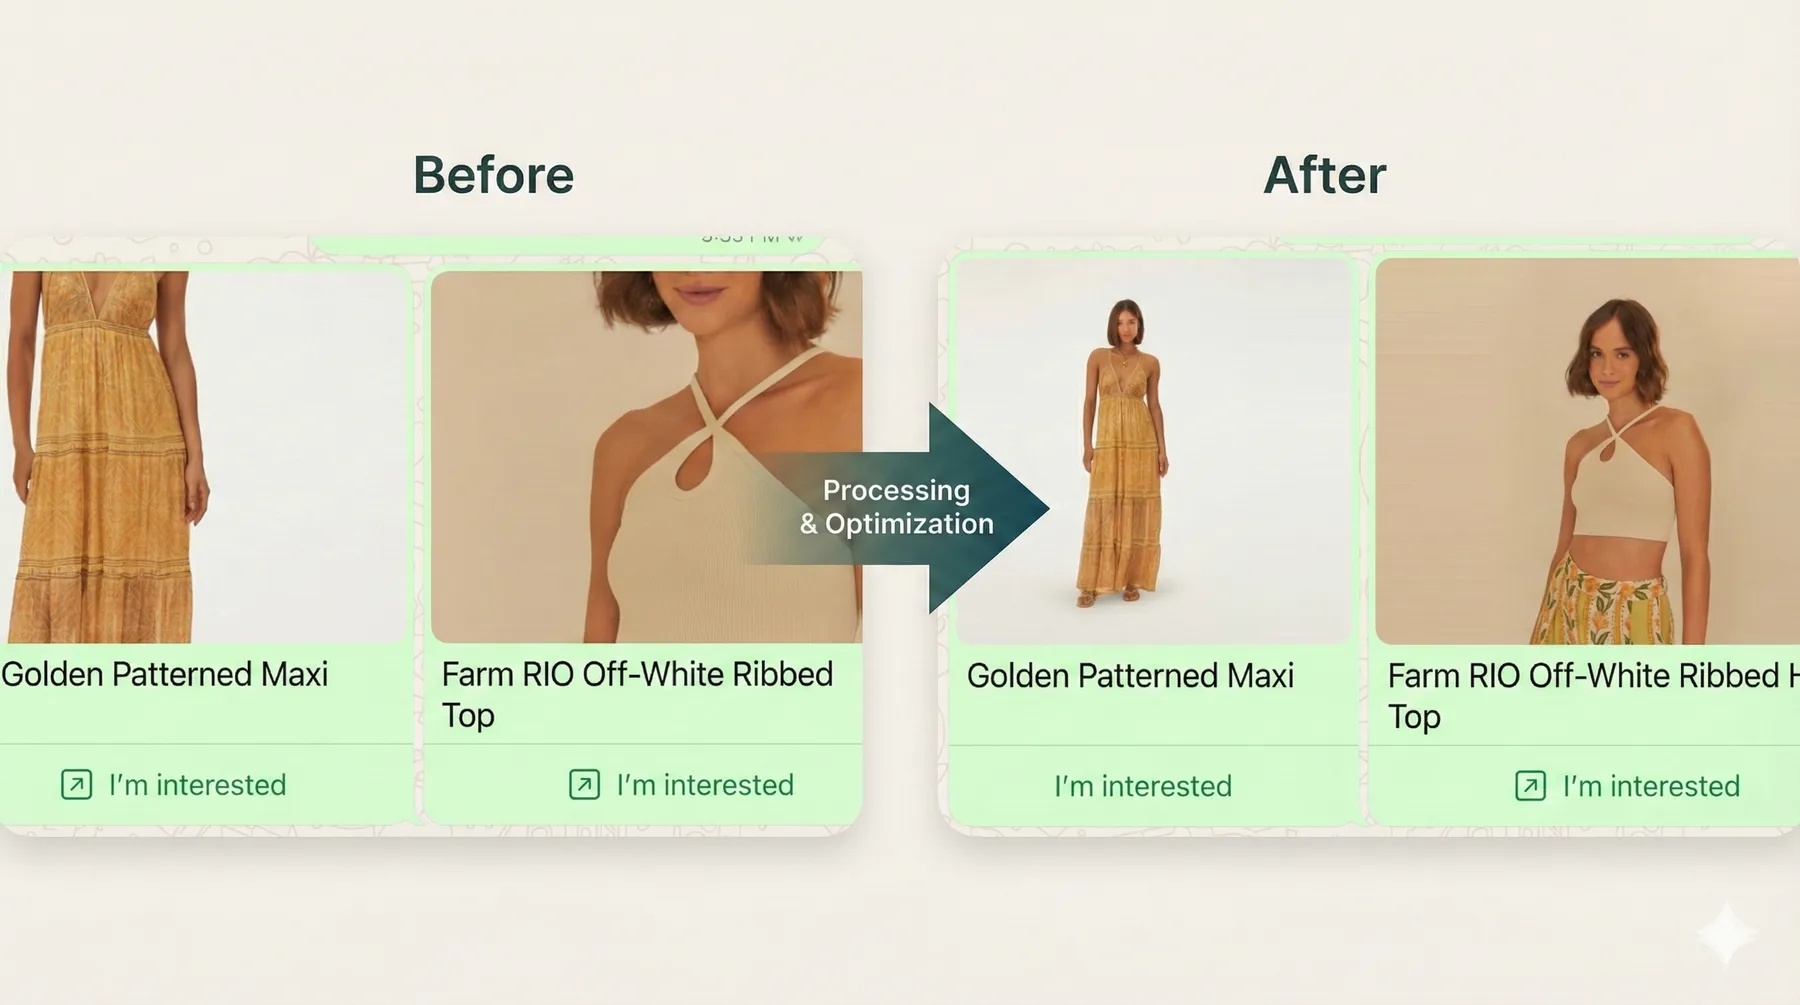This screenshot has width=1800, height=1005.
Task: Open the cropped golden maxi dress photo in Before
Action: [x=205, y=456]
